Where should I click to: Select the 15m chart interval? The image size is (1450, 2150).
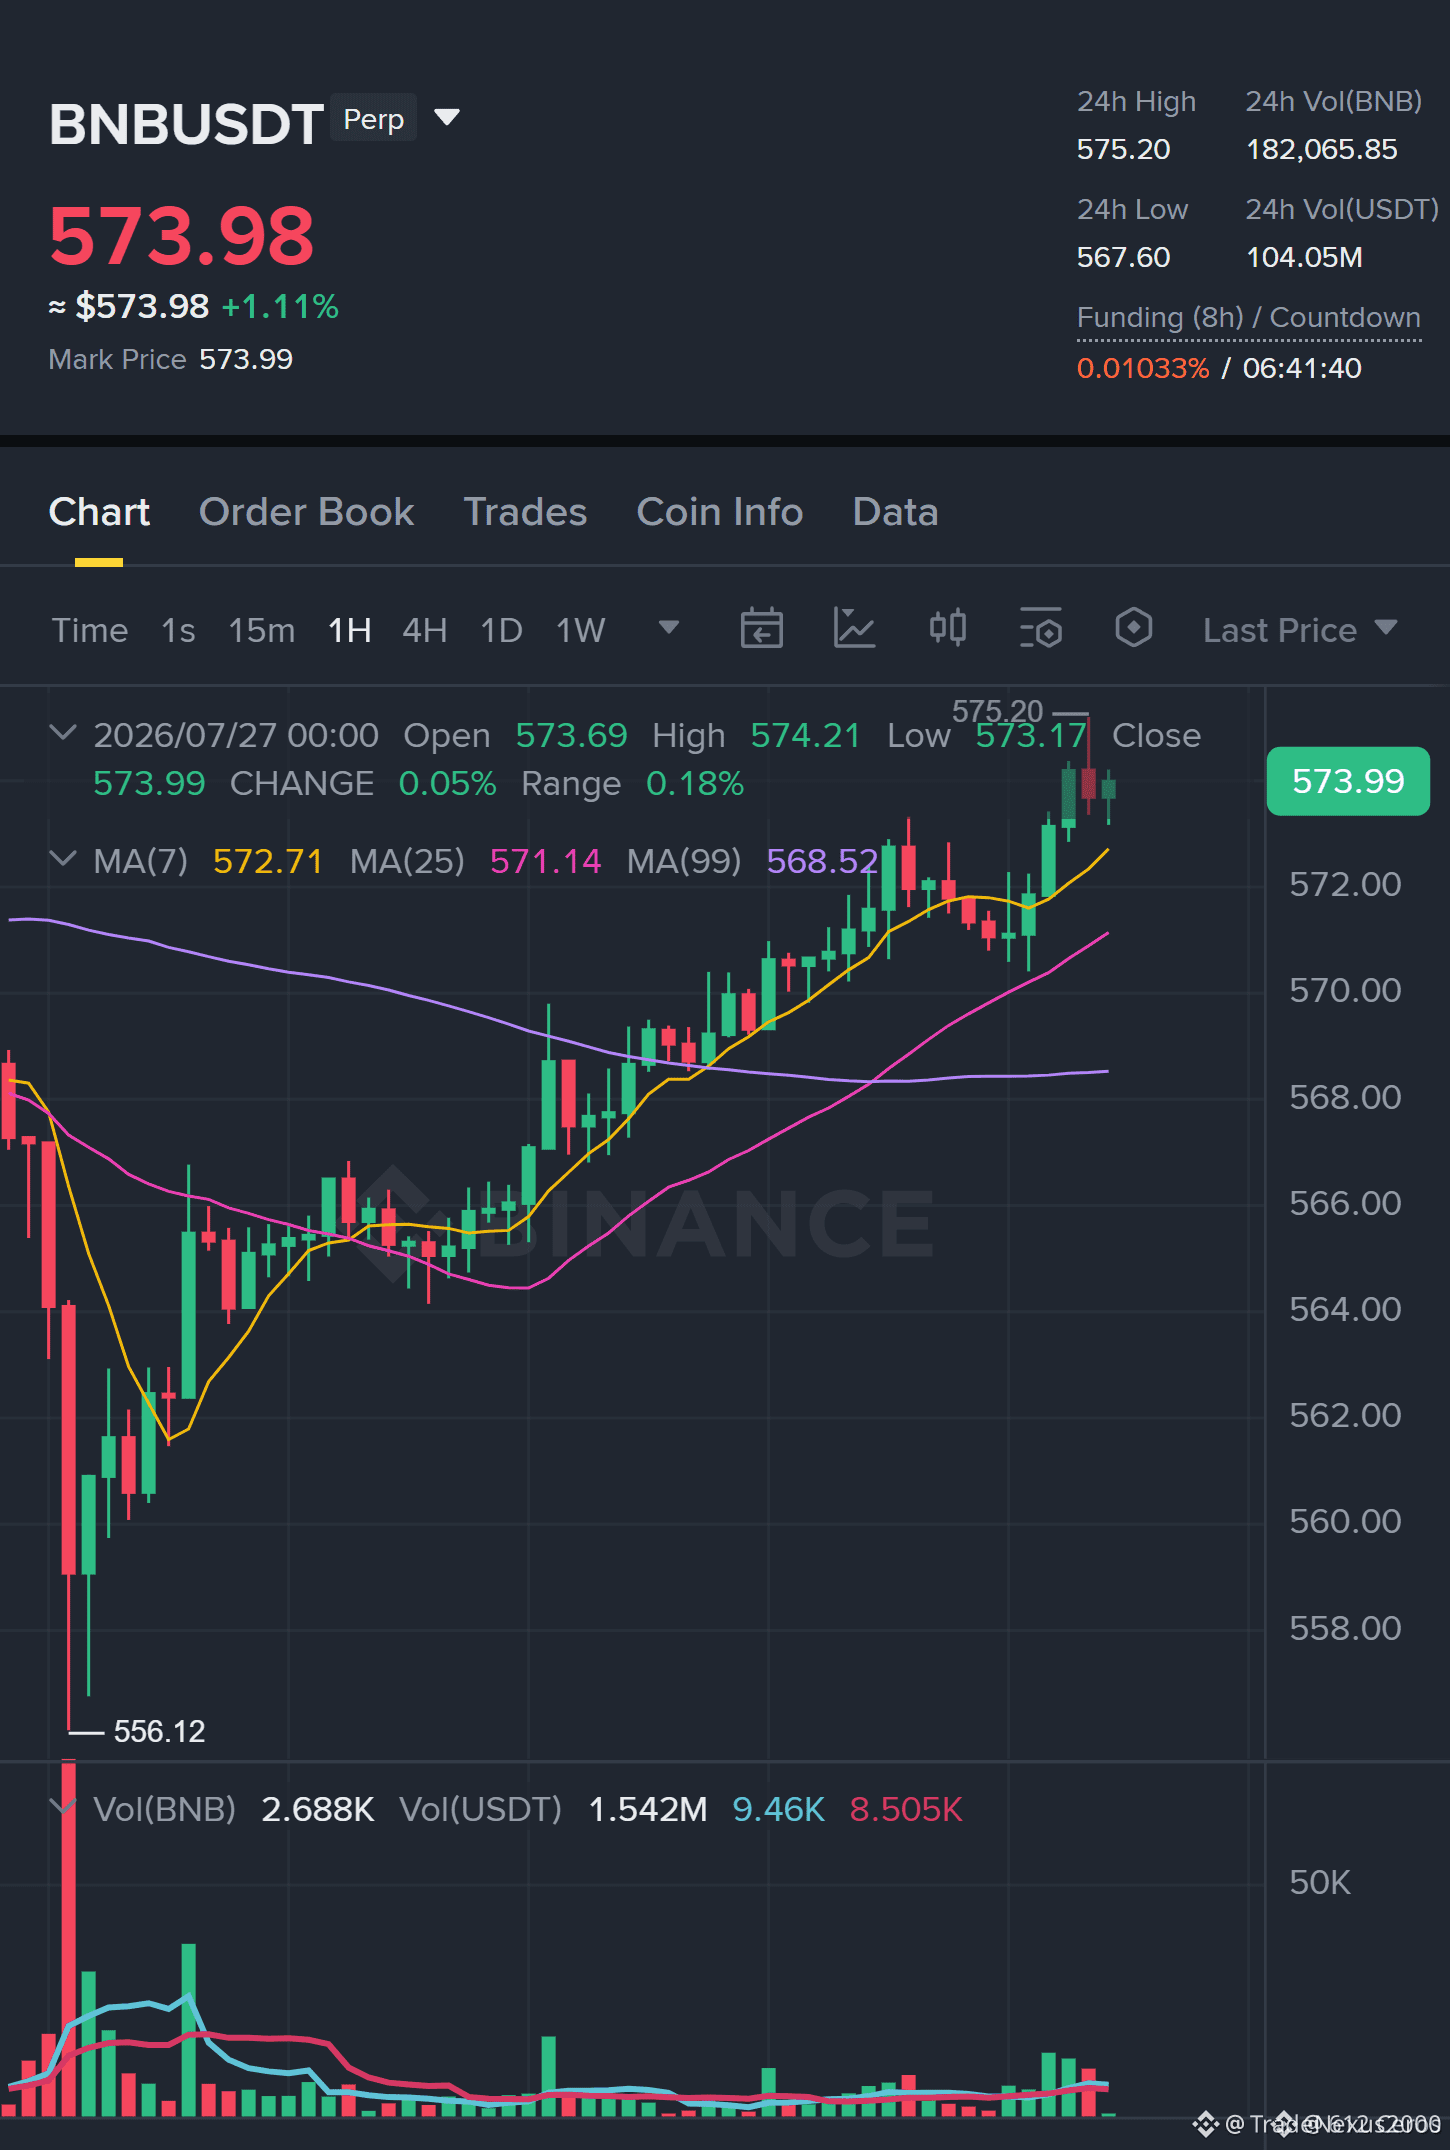[x=261, y=630]
